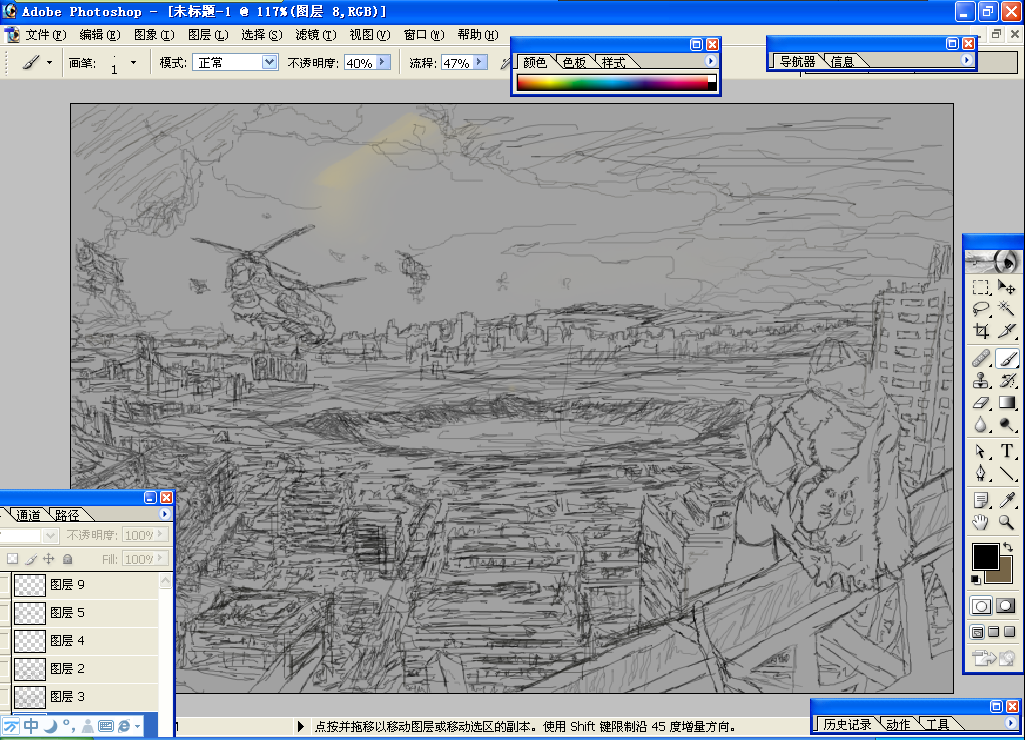Select the Pen tool
Screen dimensions: 1025x740
pos(981,473)
